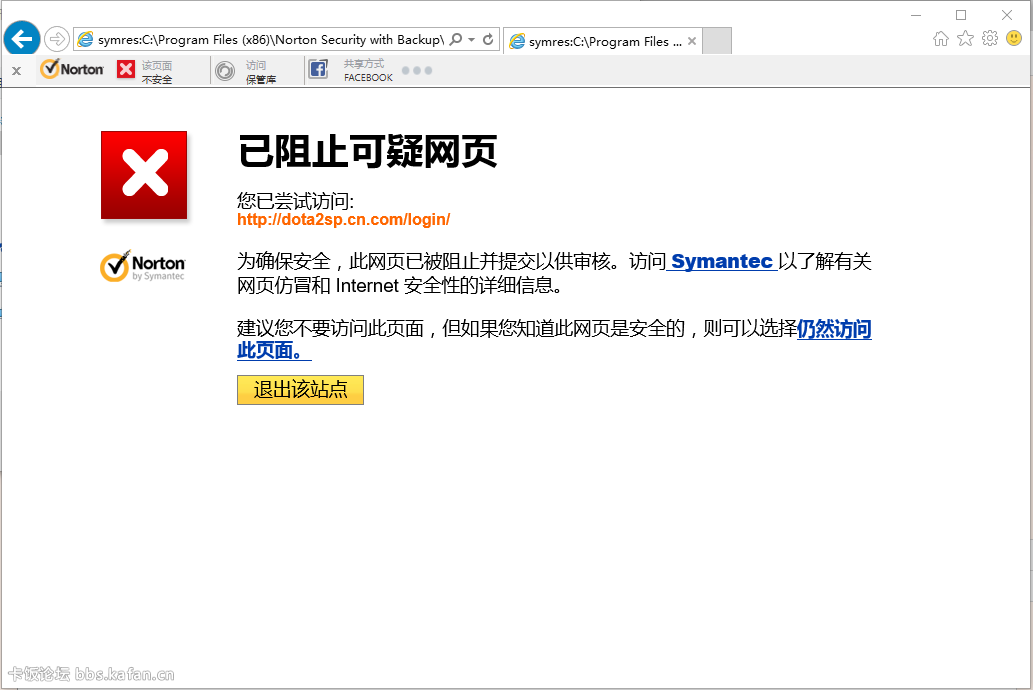Click the large red X blocked icon
This screenshot has width=1033, height=690.
point(144,175)
